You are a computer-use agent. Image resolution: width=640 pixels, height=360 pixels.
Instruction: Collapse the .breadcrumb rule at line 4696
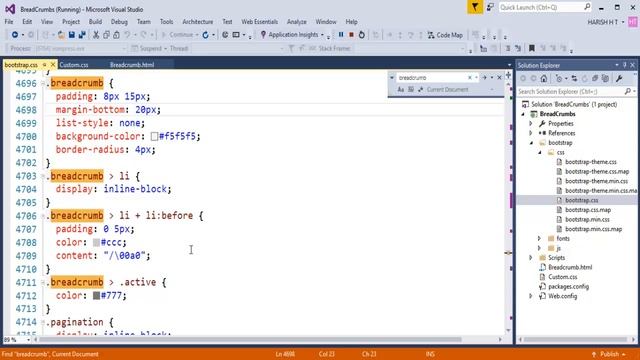(x=43, y=83)
